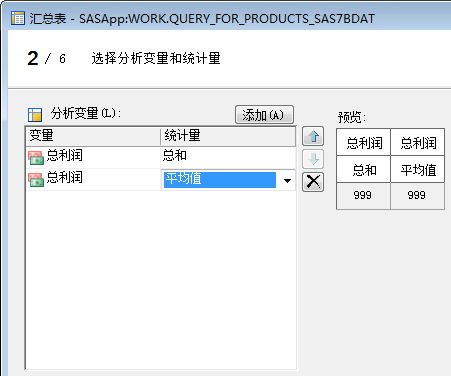Click currency icon of first 总利润 row
Viewport: 451px width, 376px height.
(36, 158)
